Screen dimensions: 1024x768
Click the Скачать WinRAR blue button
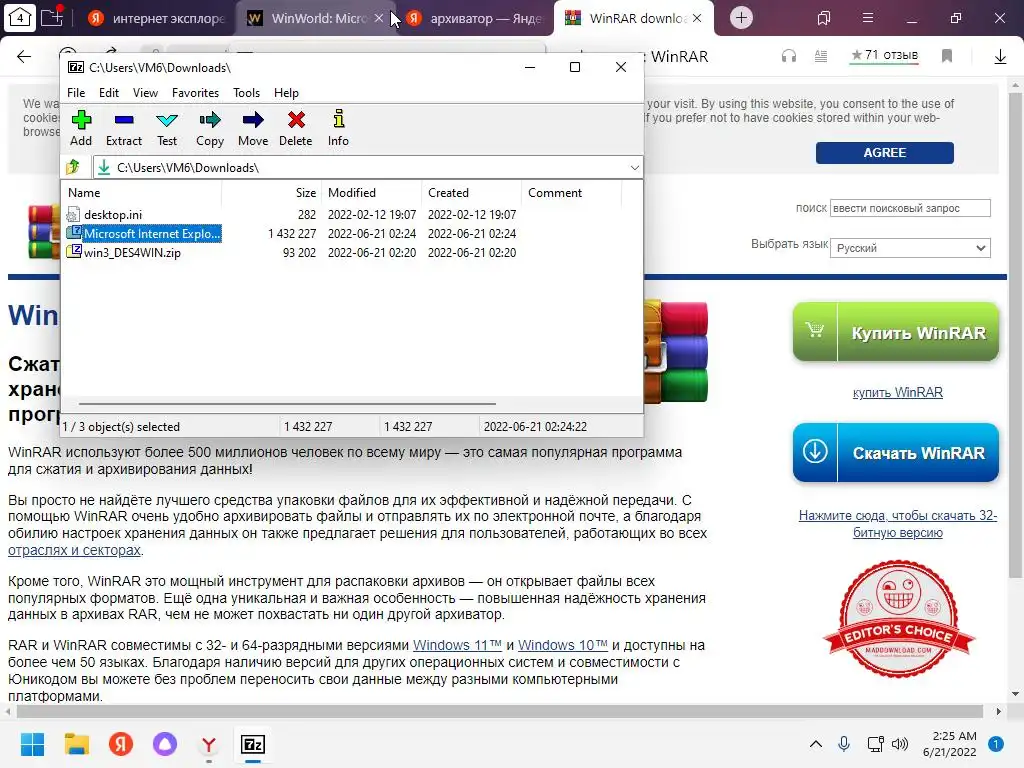[x=895, y=453]
